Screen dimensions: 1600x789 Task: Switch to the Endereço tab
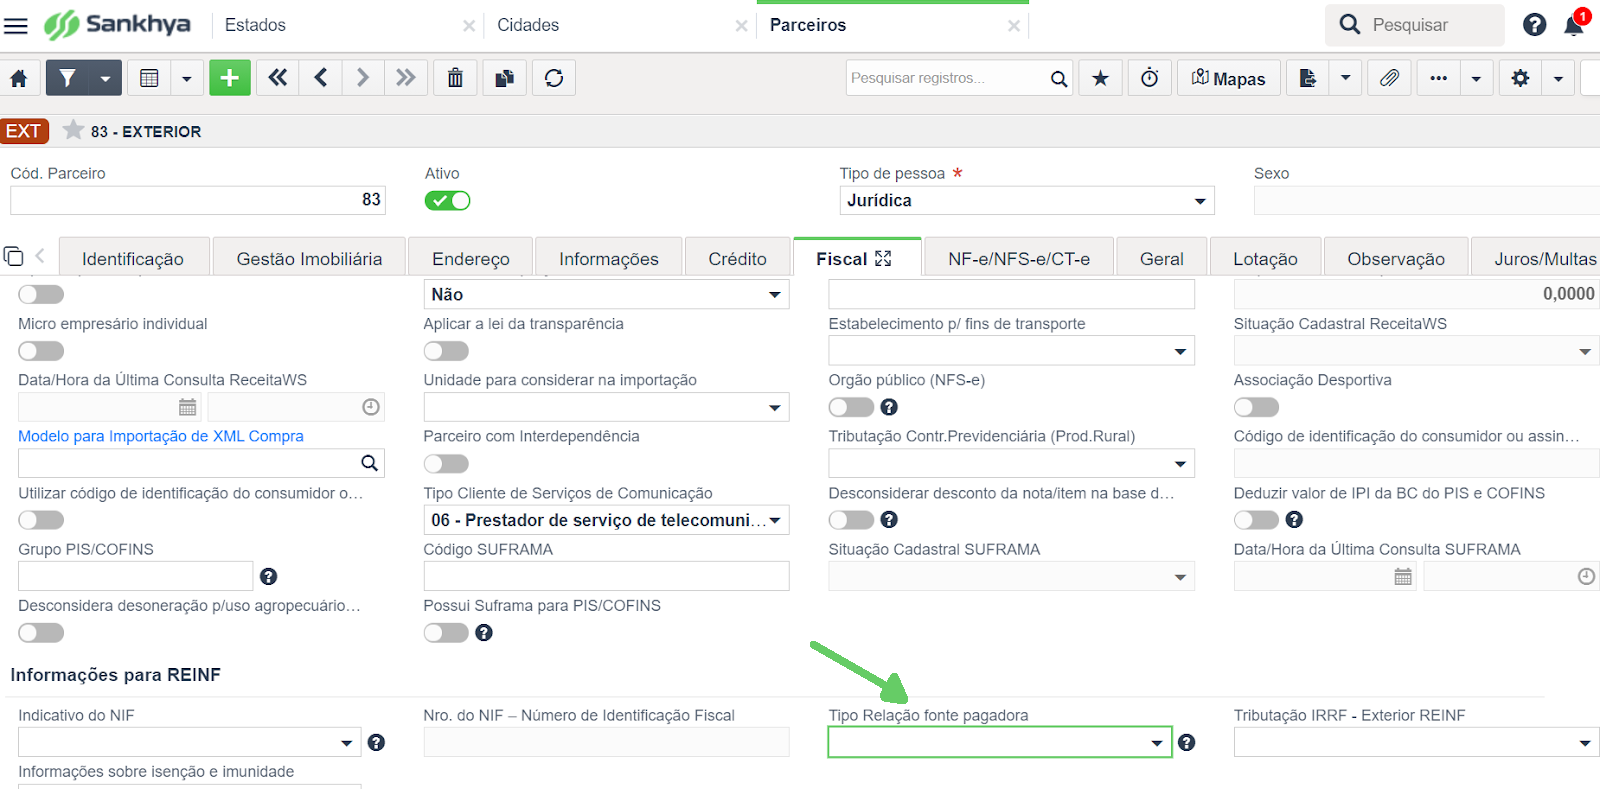(x=471, y=259)
